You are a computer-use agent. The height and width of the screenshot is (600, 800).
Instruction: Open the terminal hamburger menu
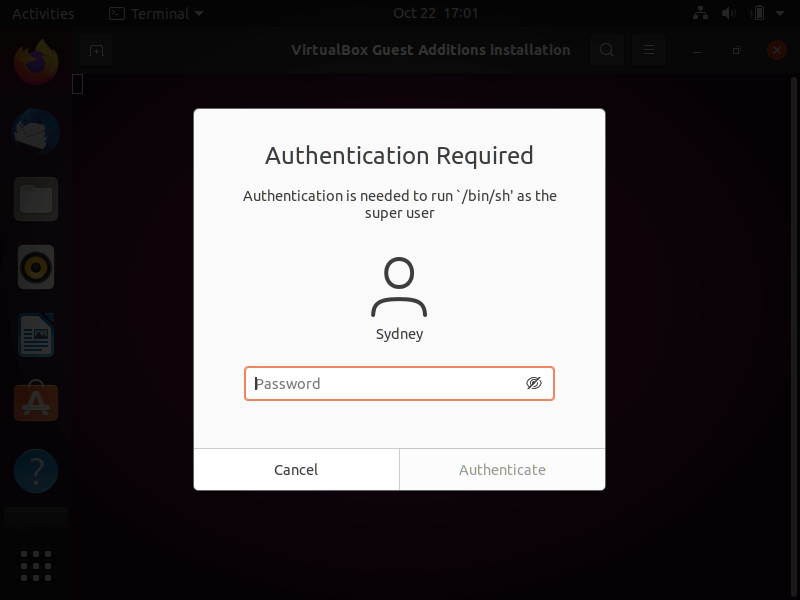point(648,49)
